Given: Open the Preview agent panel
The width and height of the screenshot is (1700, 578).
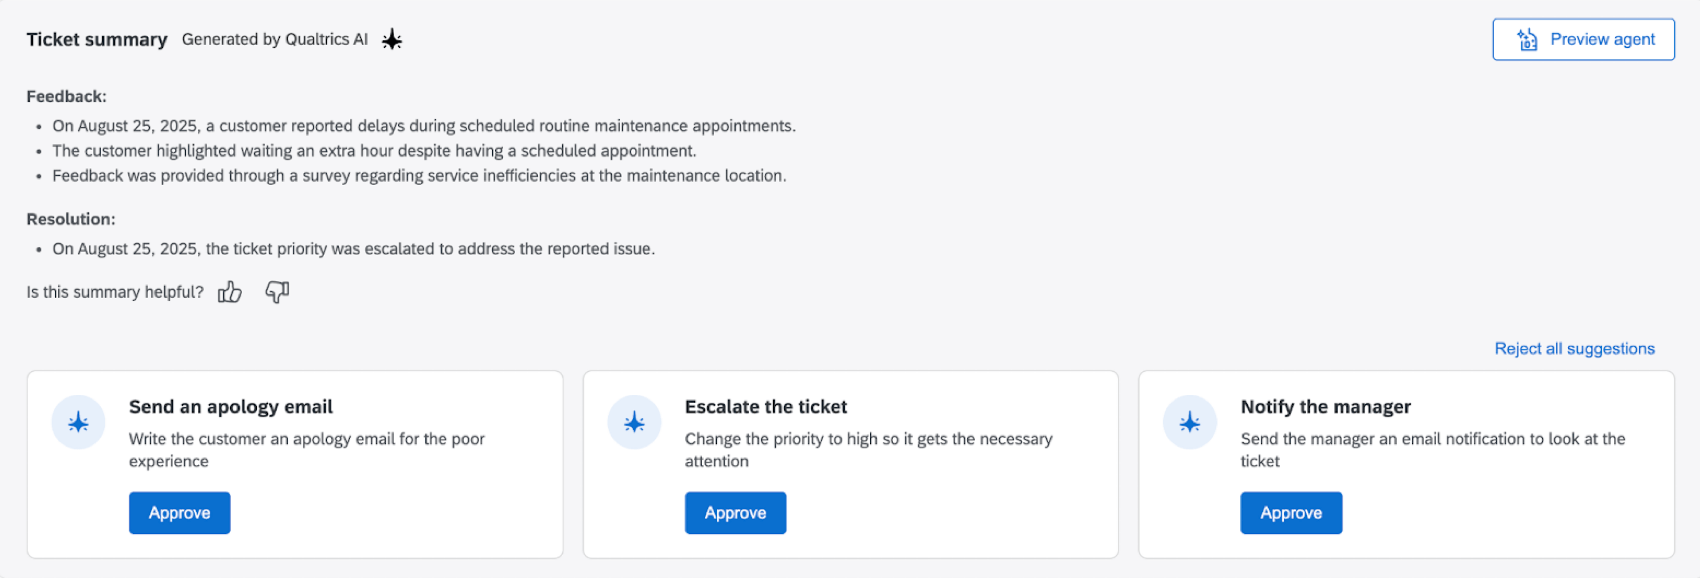Looking at the screenshot, I should tap(1583, 39).
